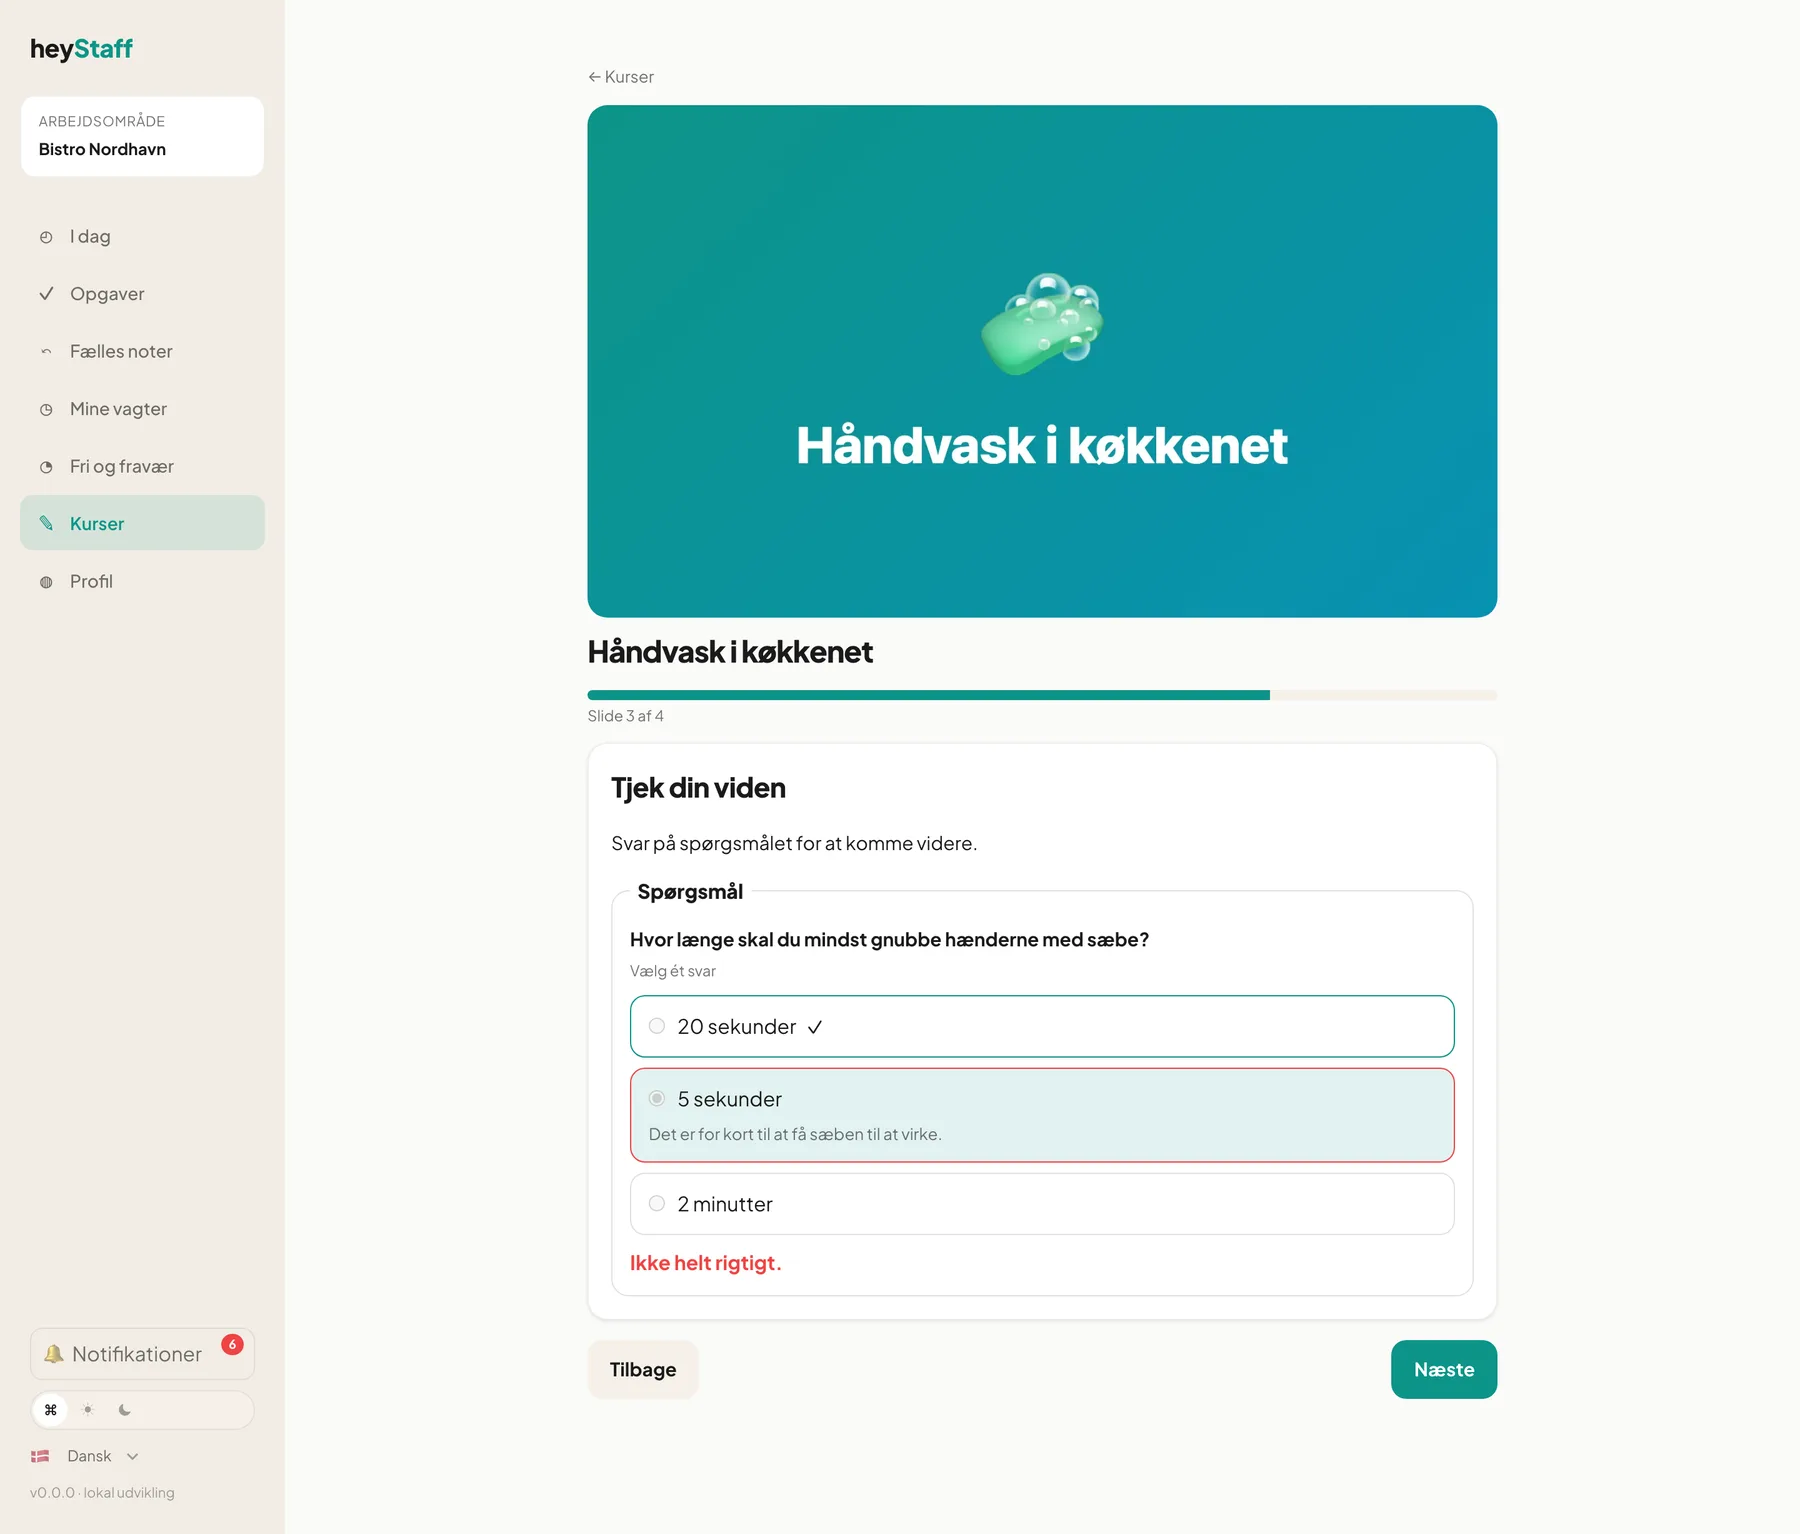Click the course progress bar
The height and width of the screenshot is (1534, 1800).
coord(1042,695)
